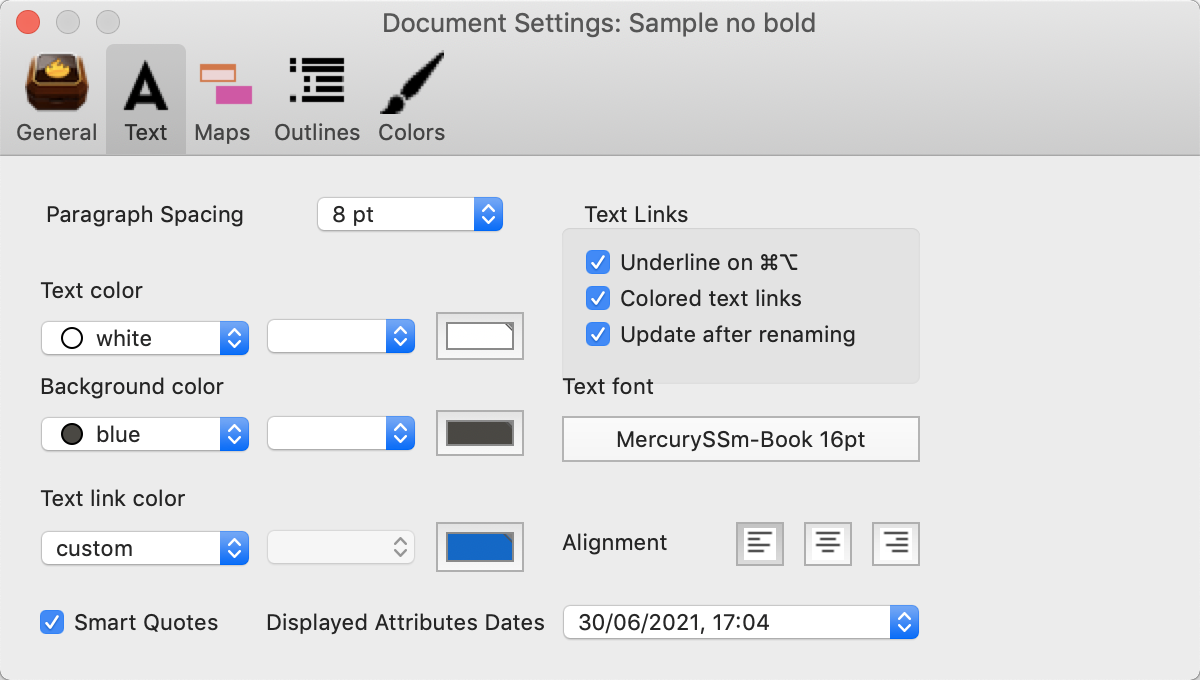Click the dark background color well
The width and height of the screenshot is (1200, 680).
(x=480, y=433)
